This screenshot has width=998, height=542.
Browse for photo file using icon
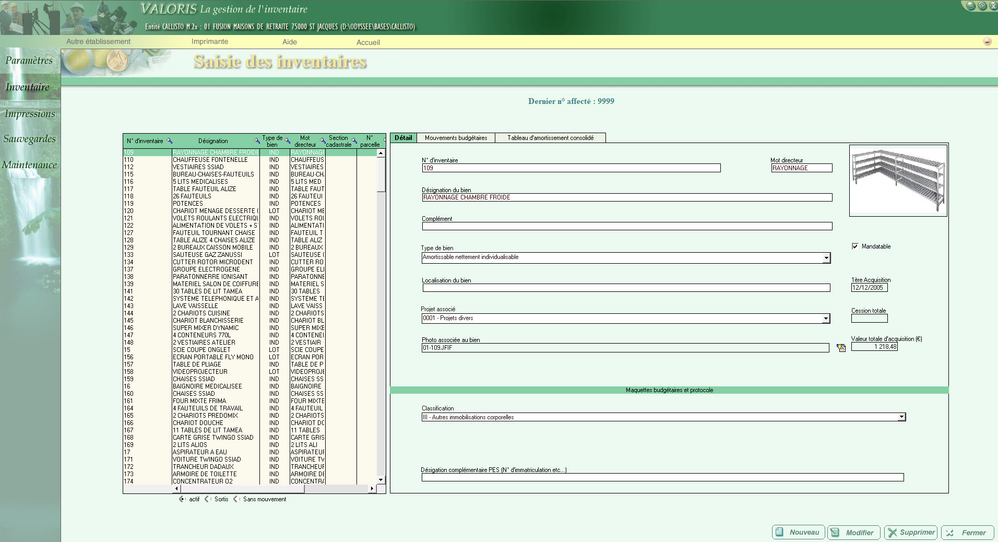(841, 348)
